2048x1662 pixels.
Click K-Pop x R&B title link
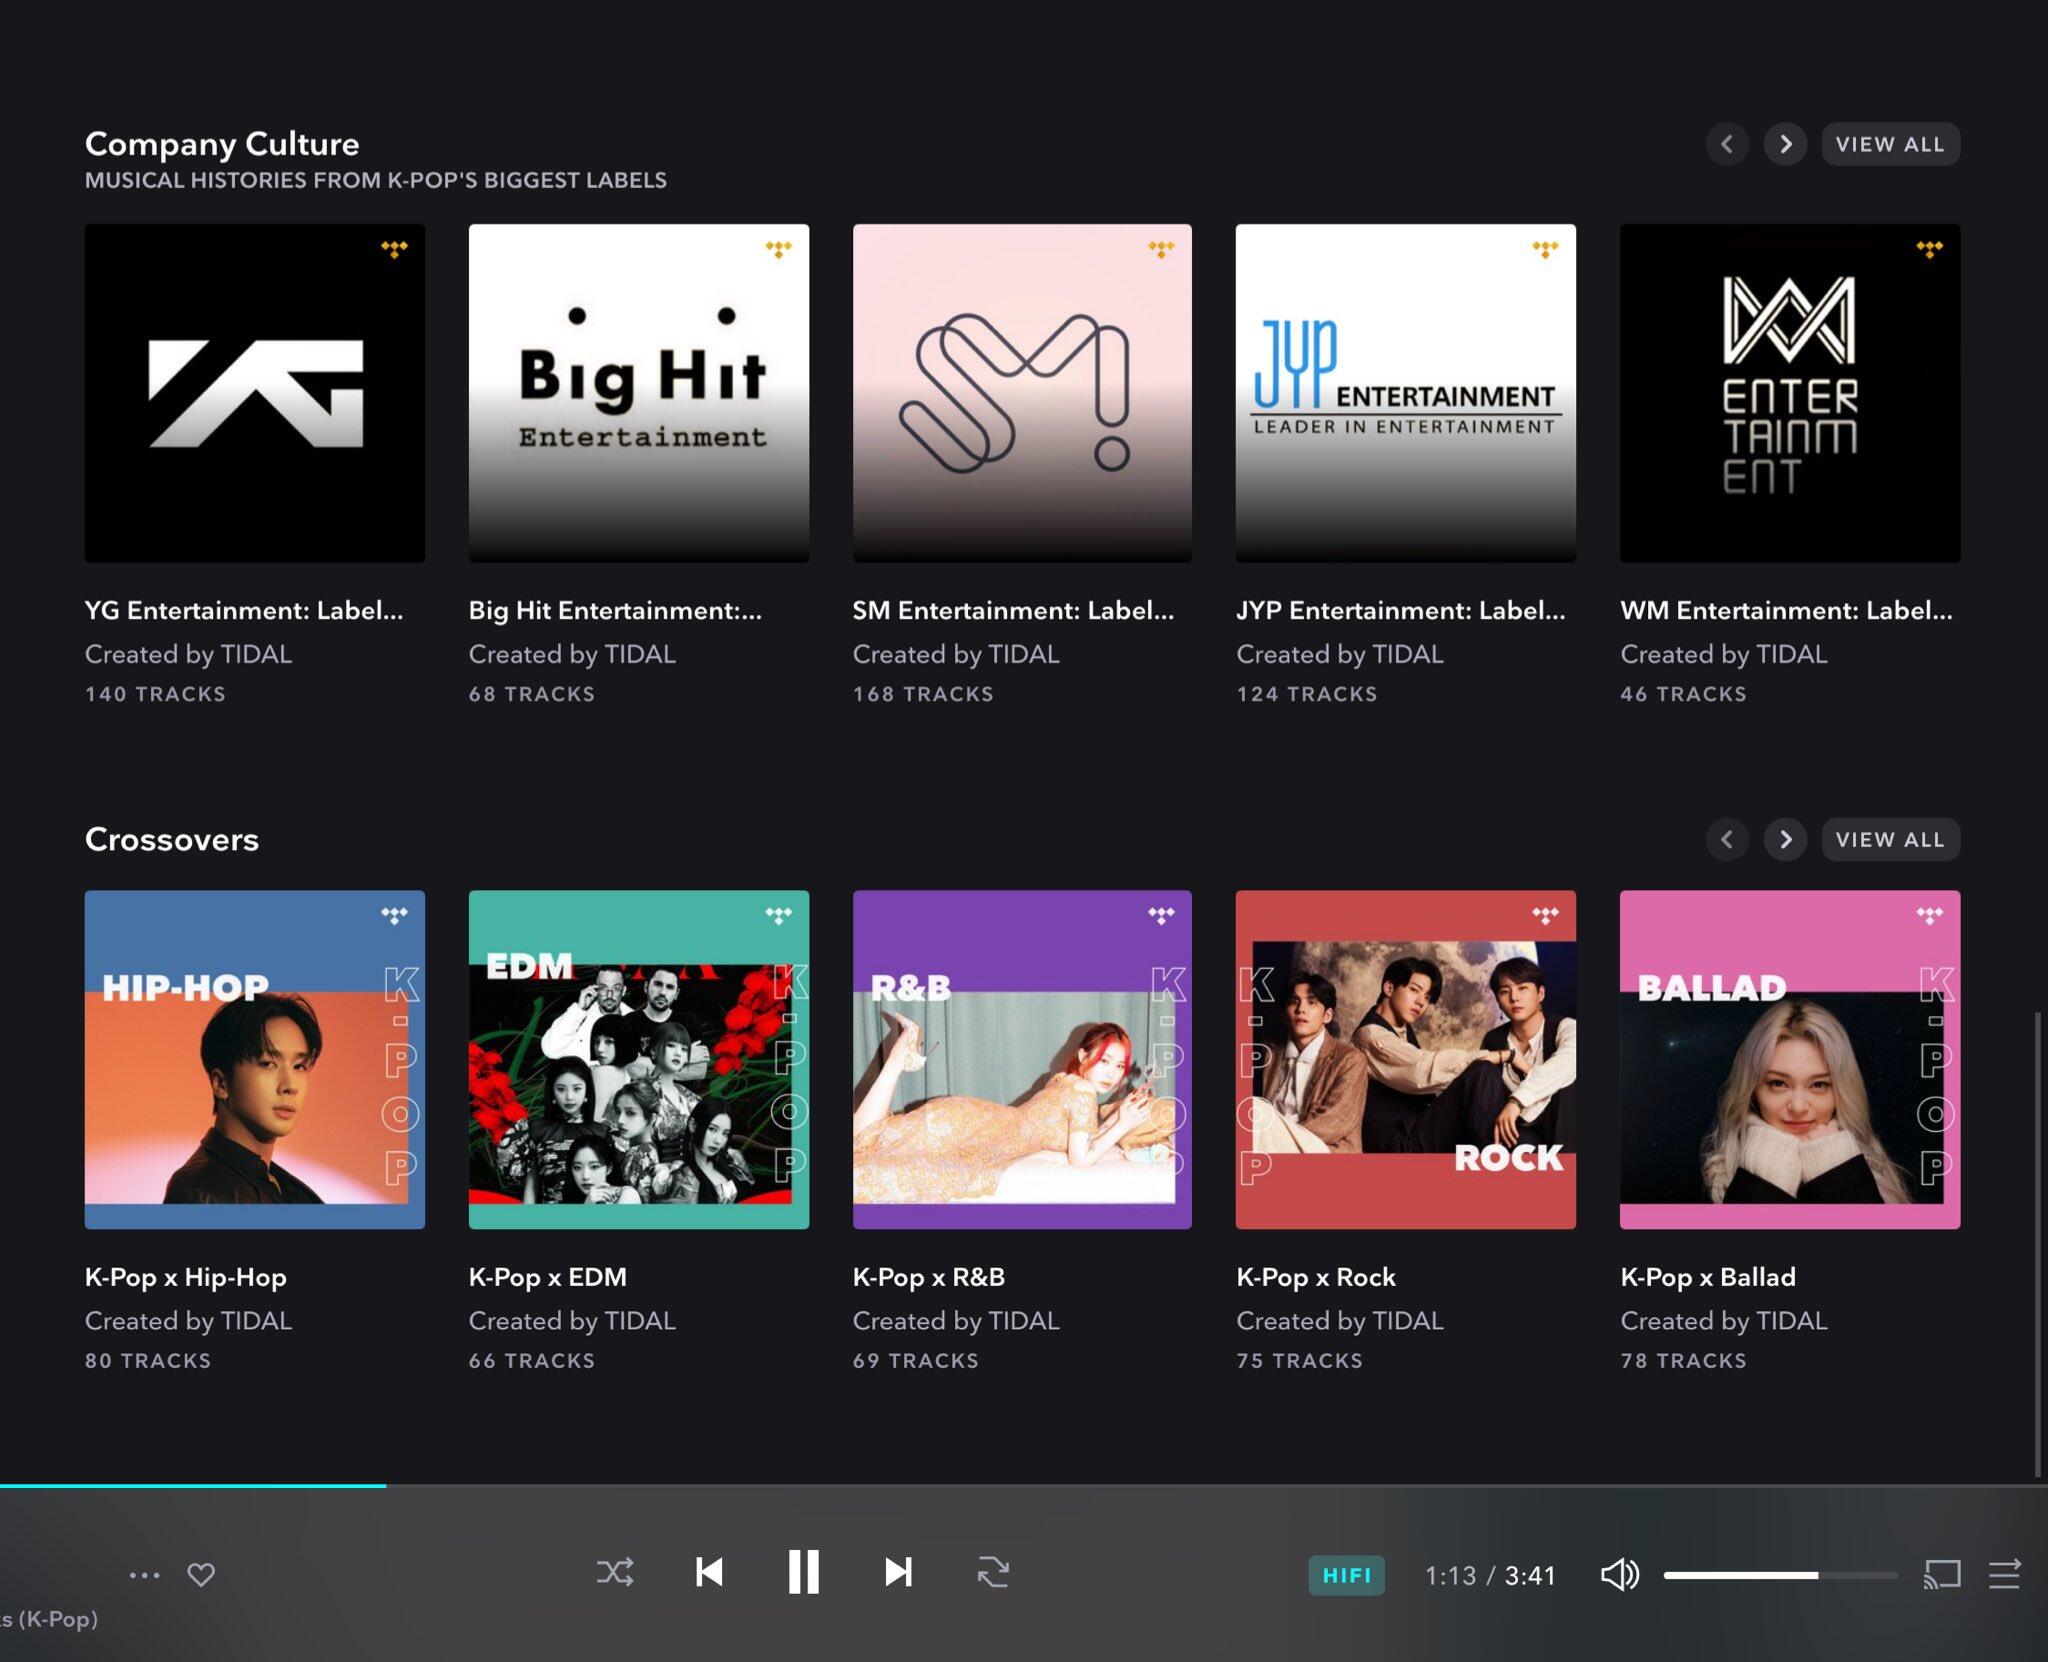(x=929, y=1277)
